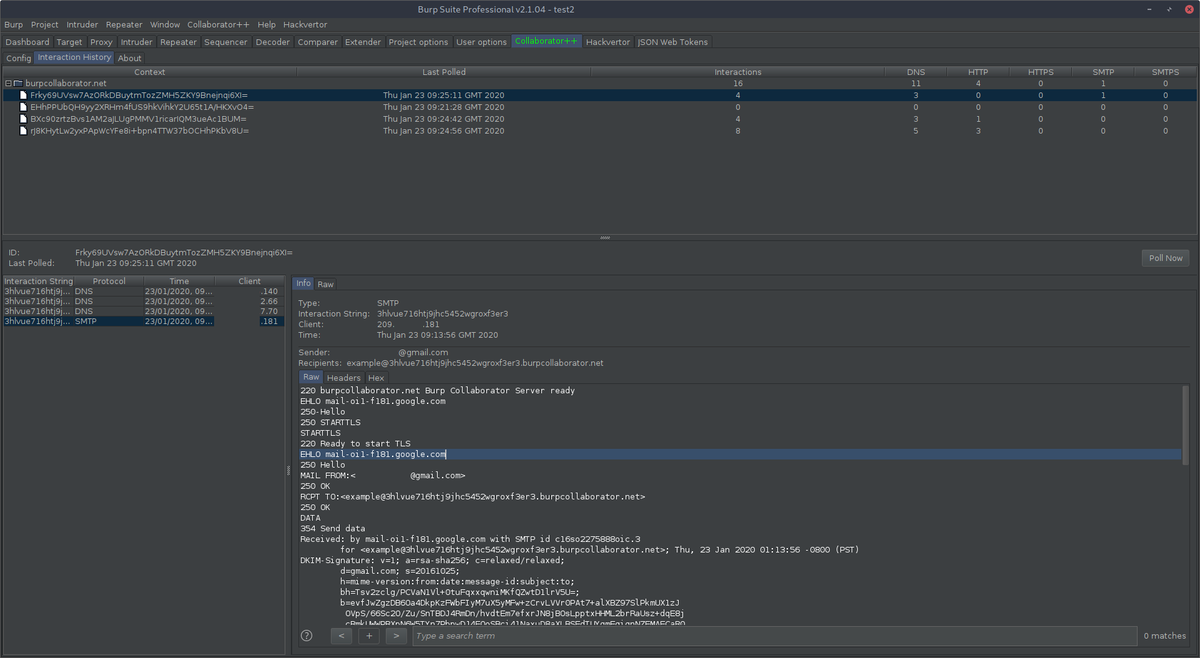The width and height of the screenshot is (1200, 658).
Task: Open the Config sub-tab
Action: (19, 58)
